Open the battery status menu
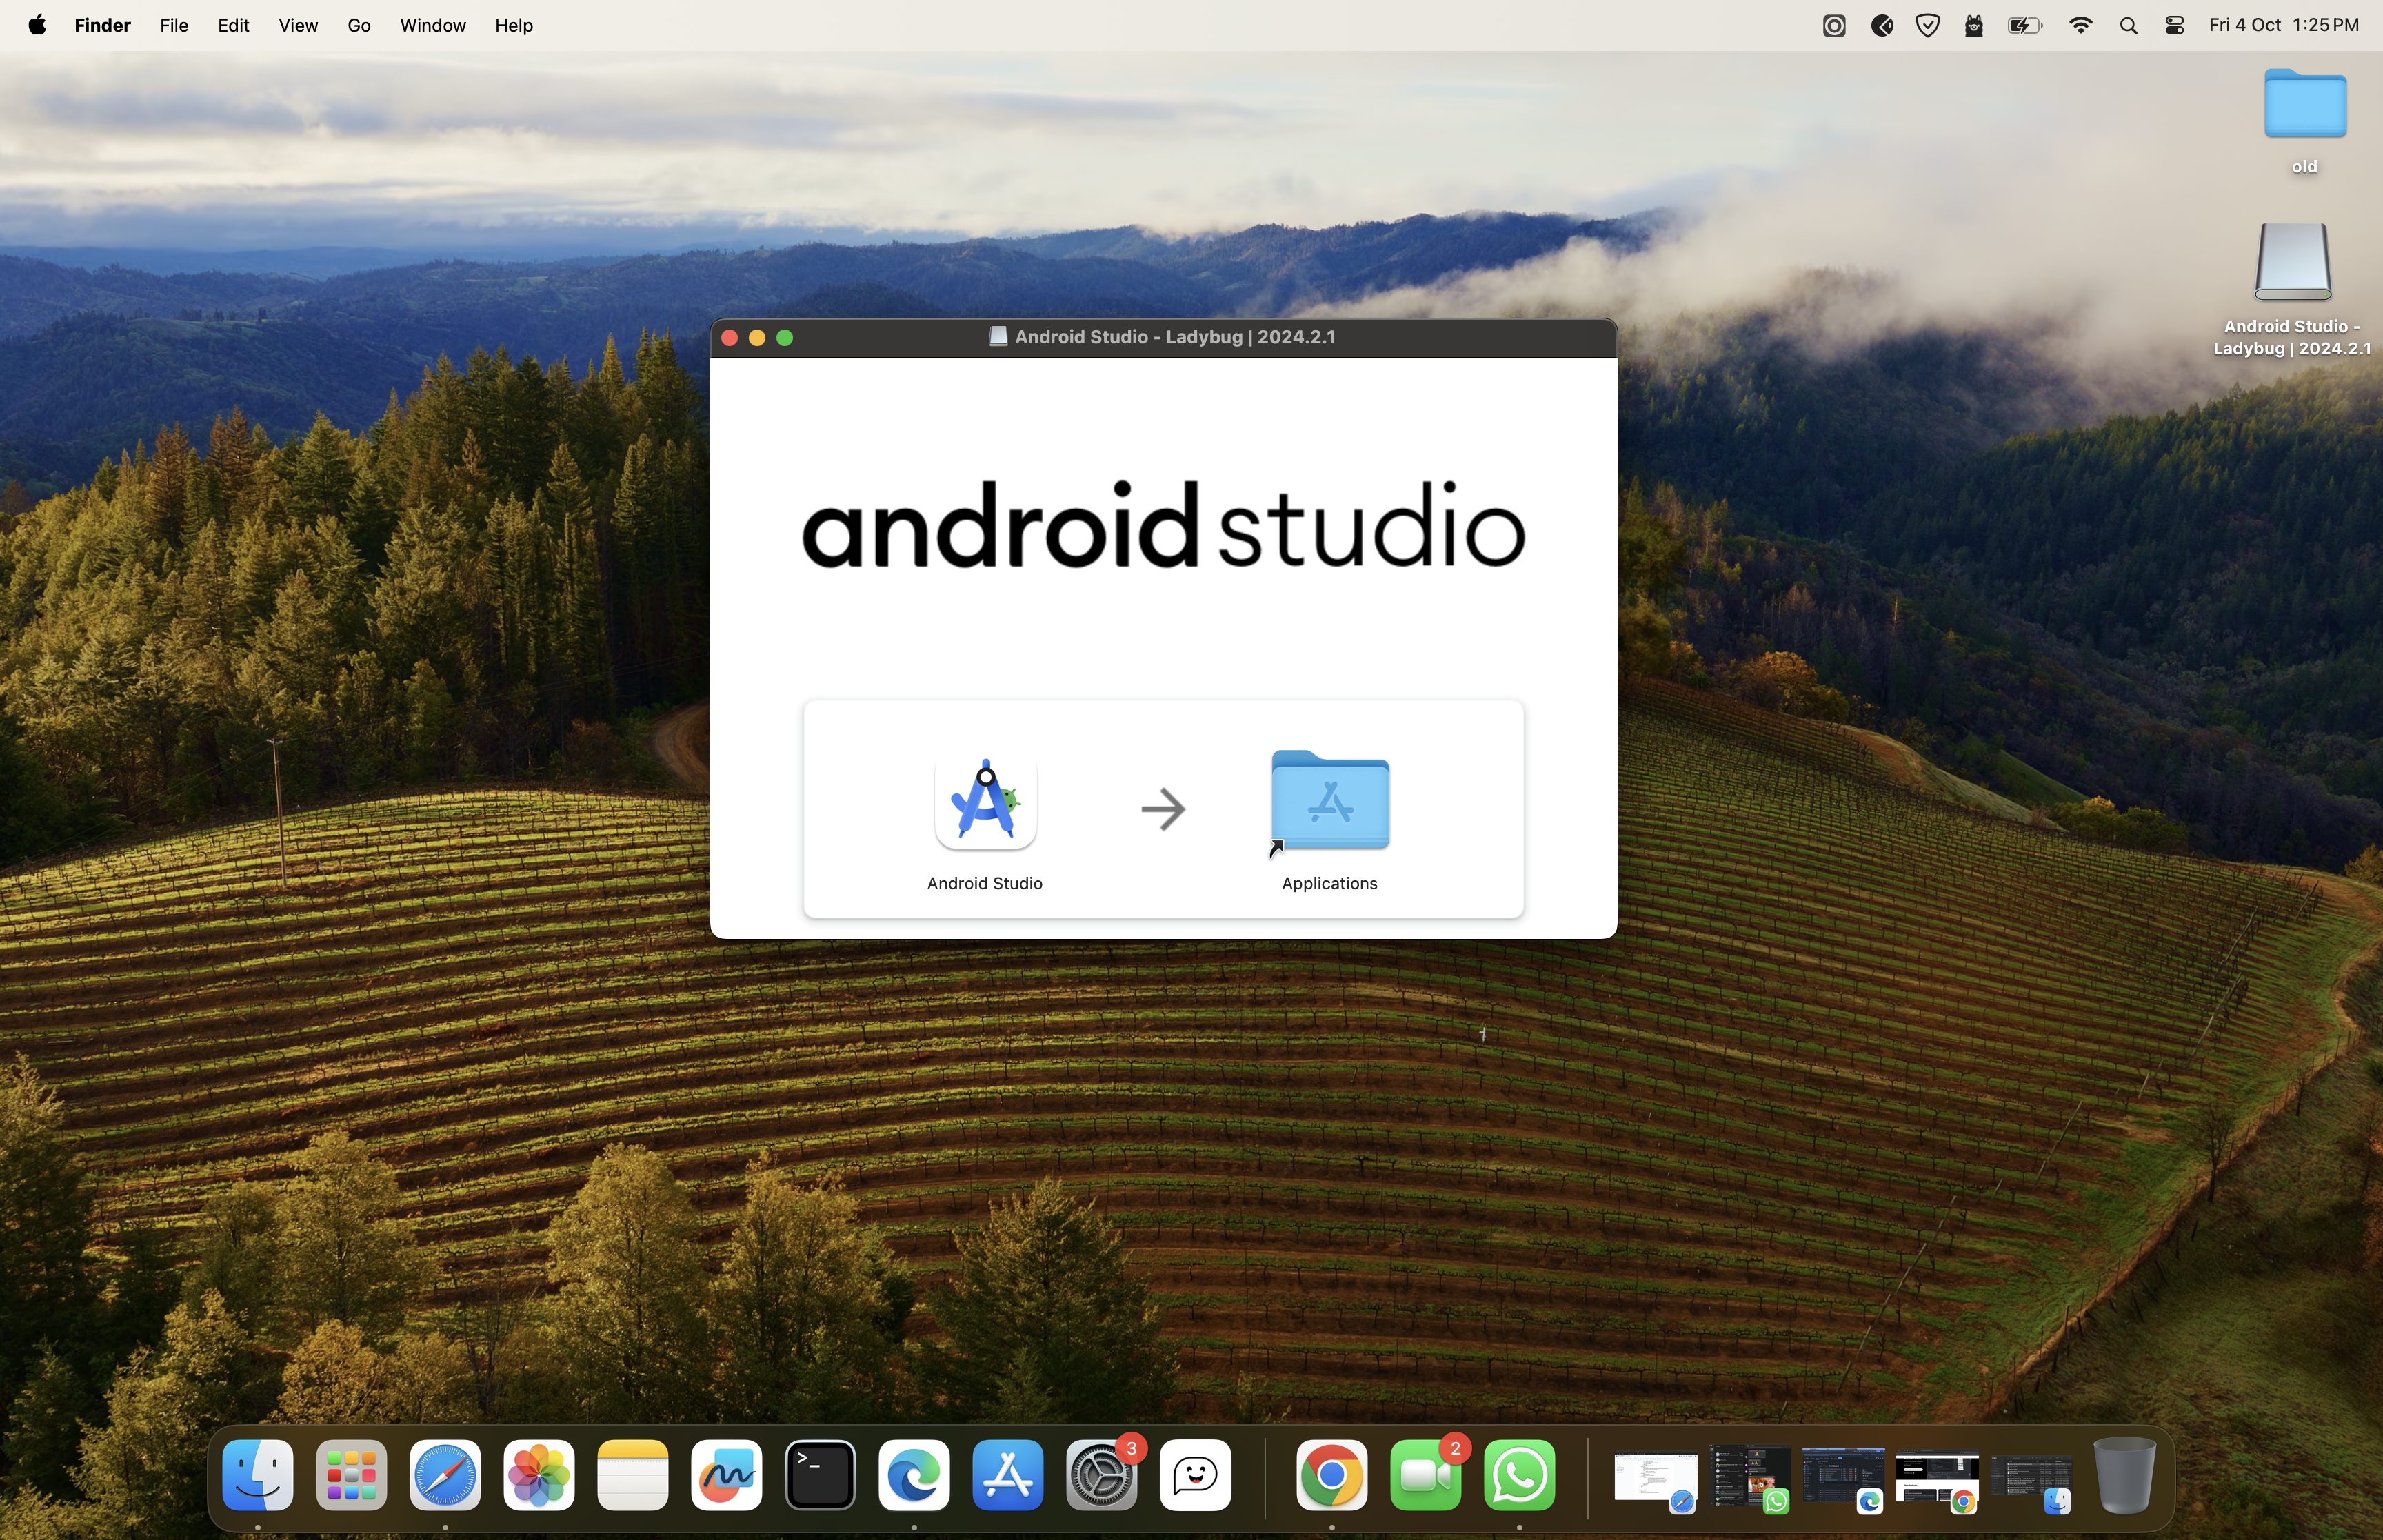Viewport: 2383px width, 1540px height. 2025,26
